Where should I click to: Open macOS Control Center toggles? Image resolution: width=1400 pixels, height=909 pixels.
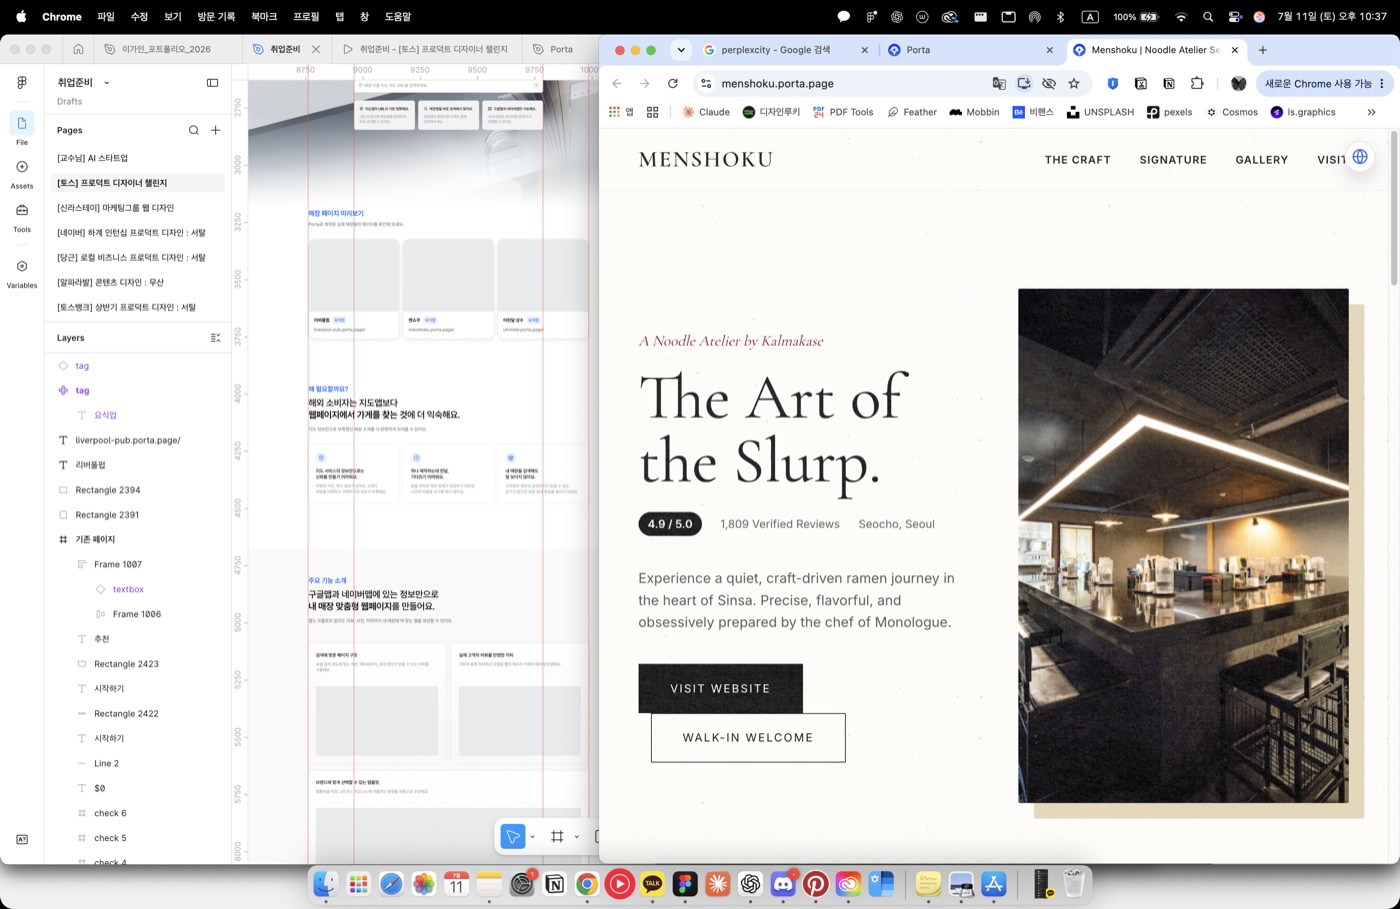pyautogui.click(x=1235, y=17)
